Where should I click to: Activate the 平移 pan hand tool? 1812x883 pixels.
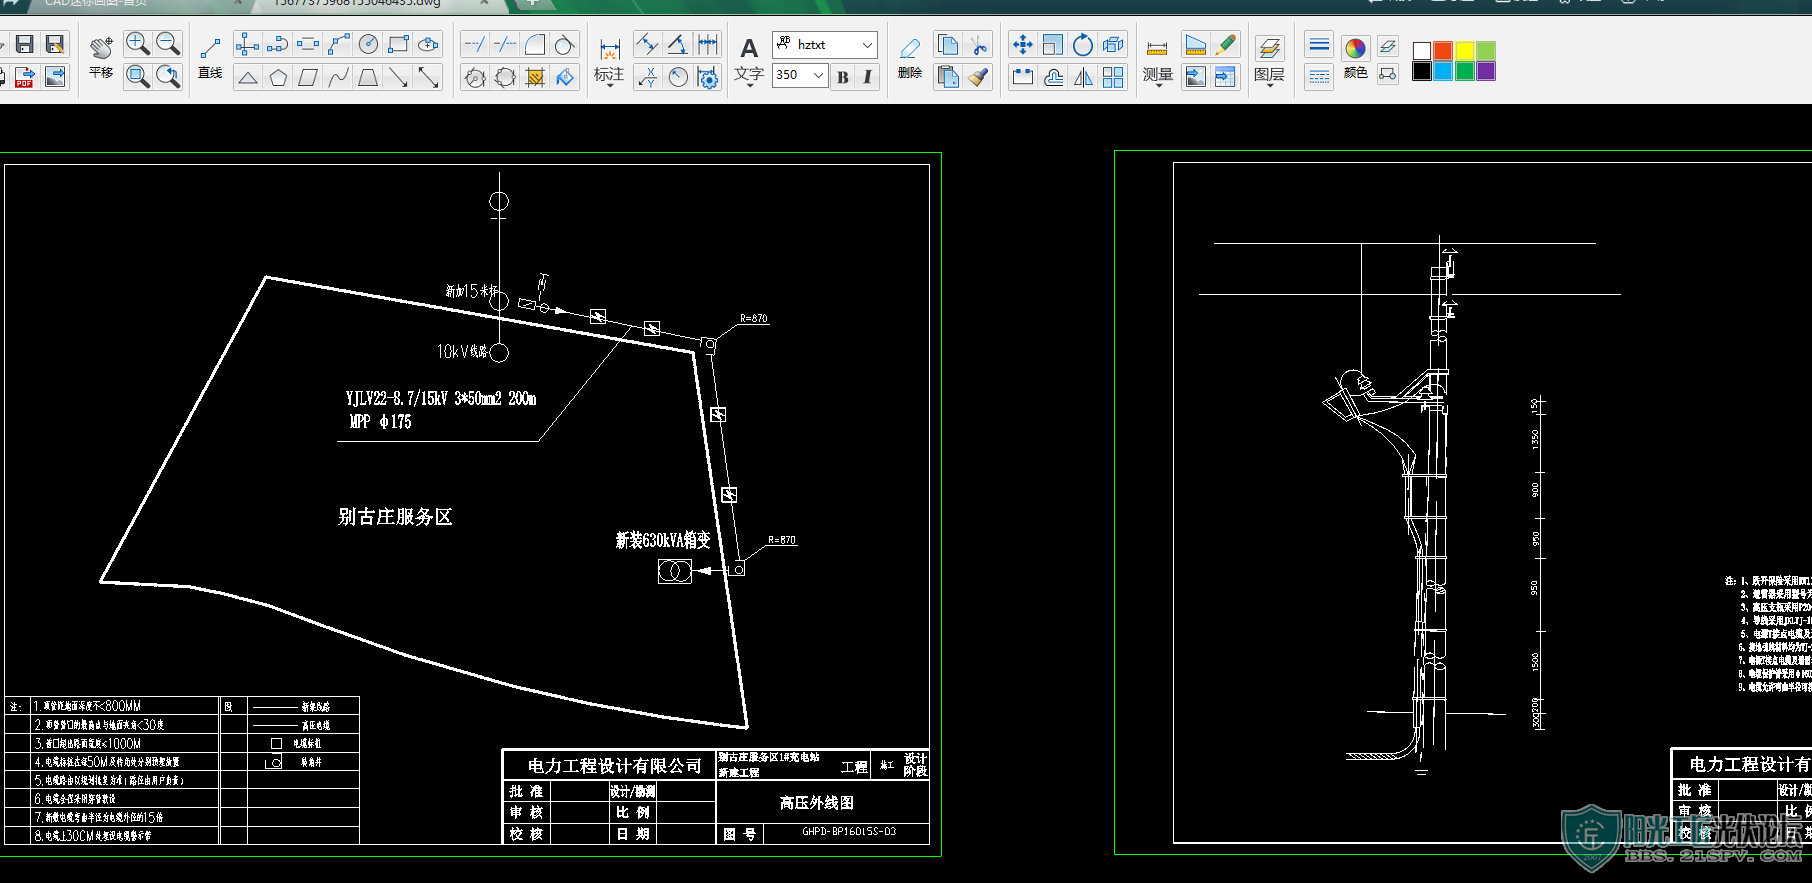pos(101,58)
